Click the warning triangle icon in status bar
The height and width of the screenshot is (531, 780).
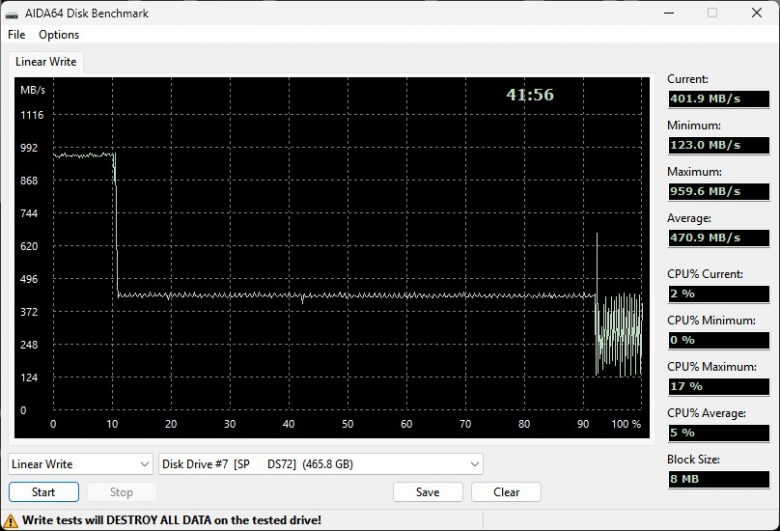coord(10,521)
